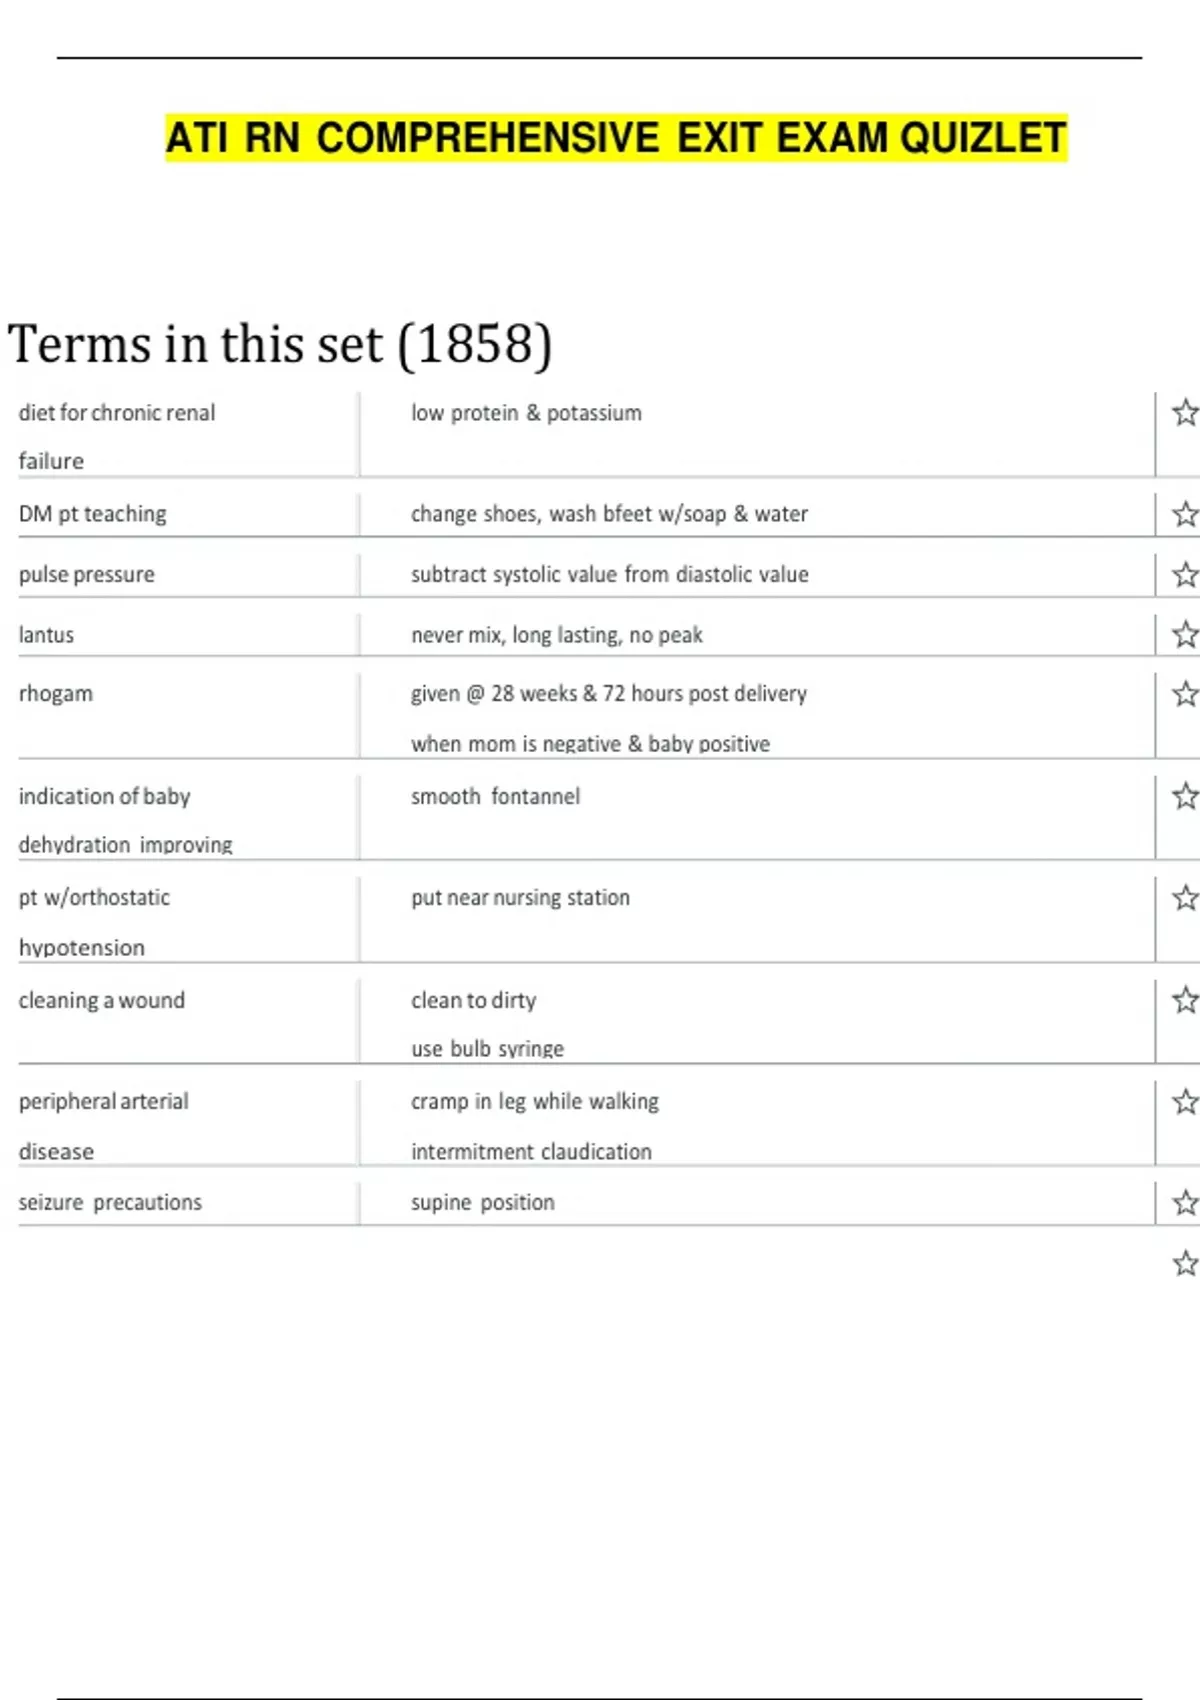This screenshot has height=1700, width=1200.
Task: Star the cleaning a wound term
Action: 1185,1000
